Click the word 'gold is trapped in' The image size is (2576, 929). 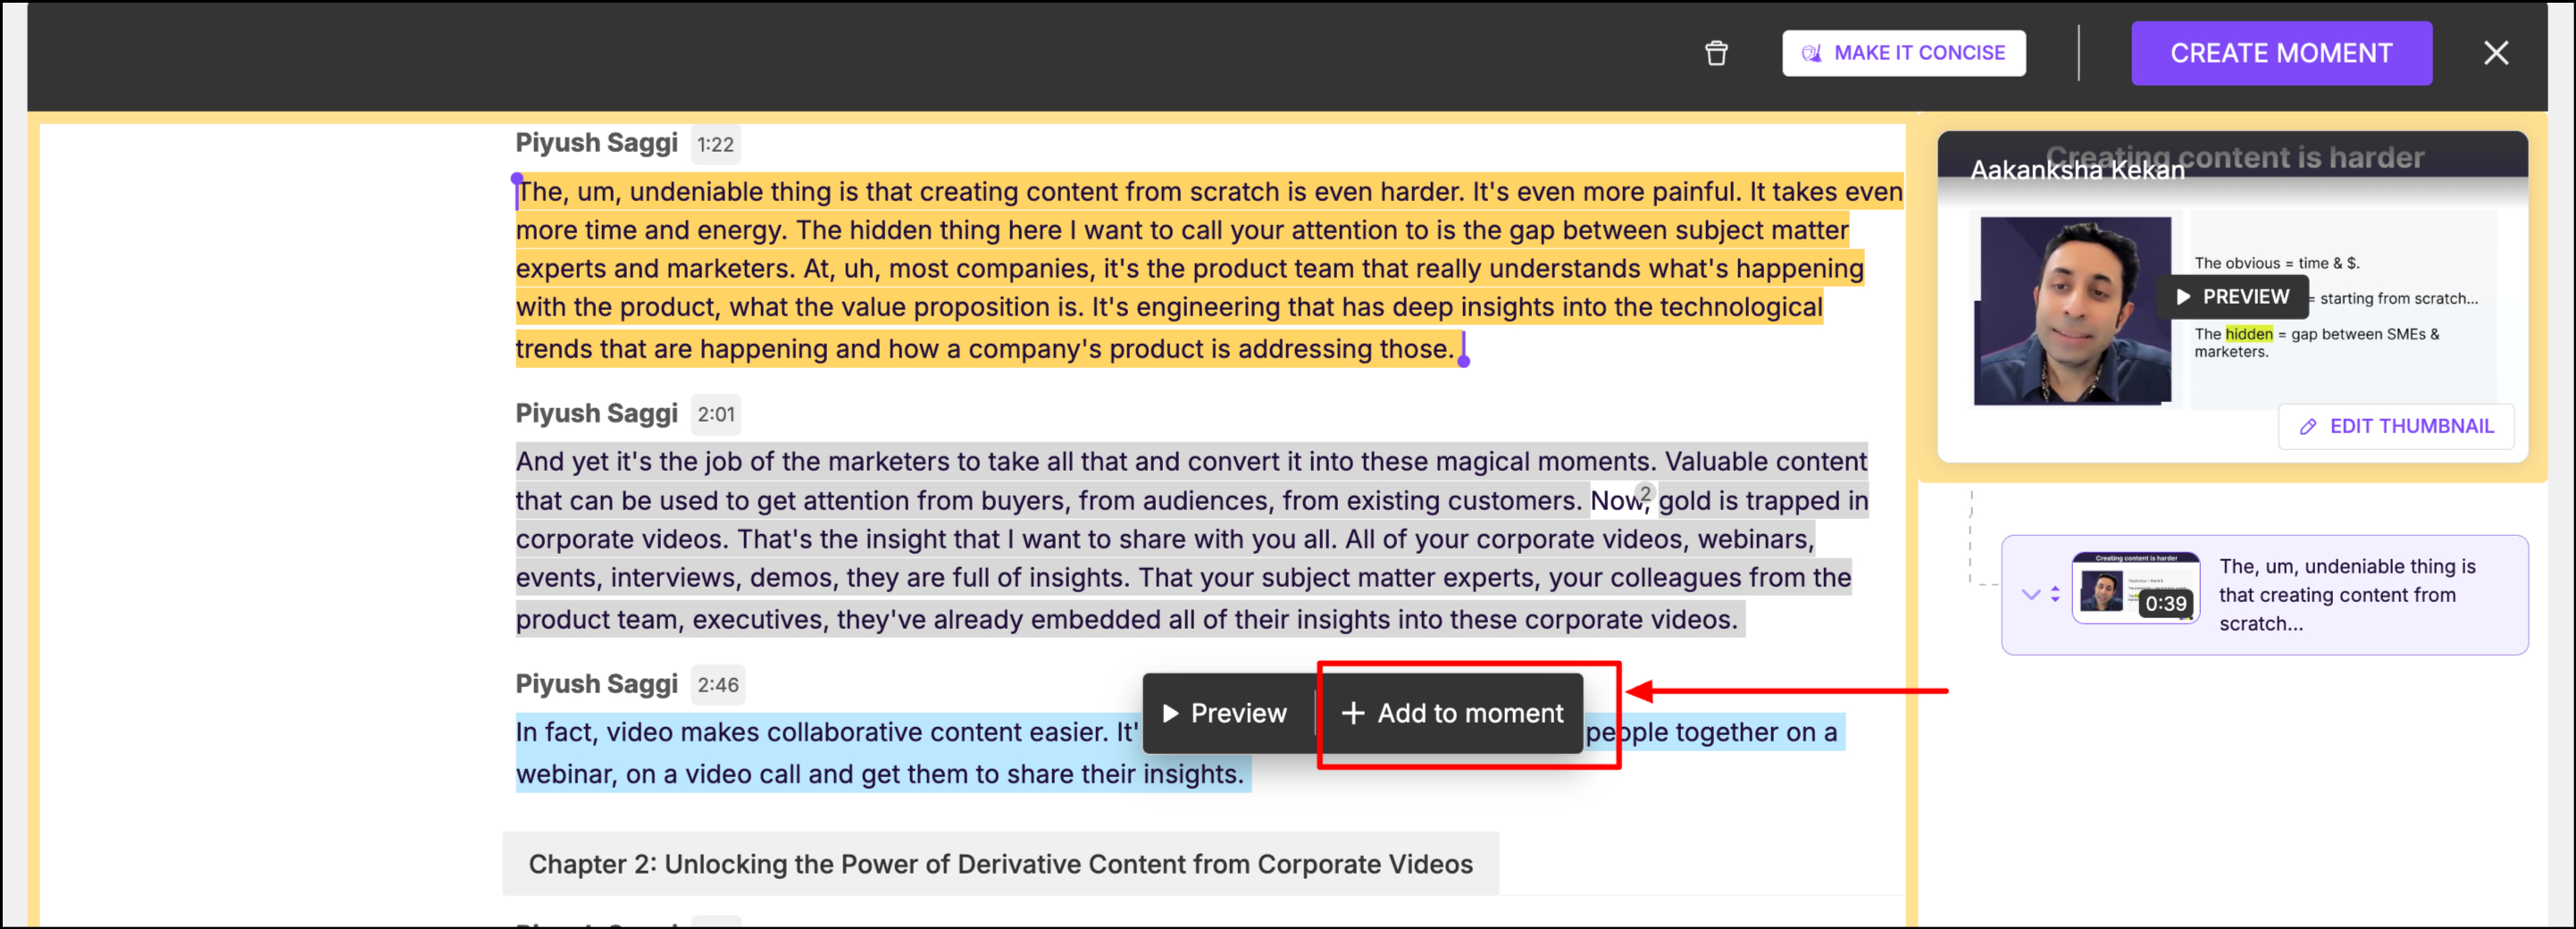1763,501
